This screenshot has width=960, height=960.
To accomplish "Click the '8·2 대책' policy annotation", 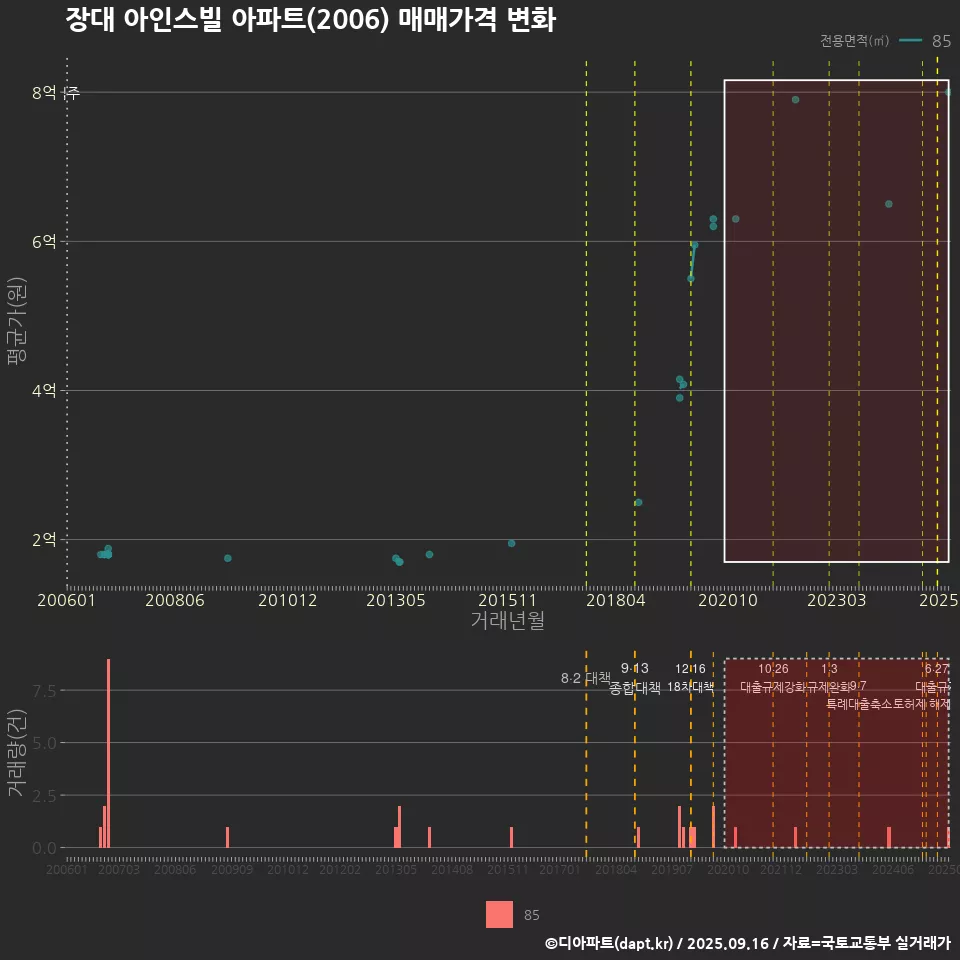I will 586,678.
